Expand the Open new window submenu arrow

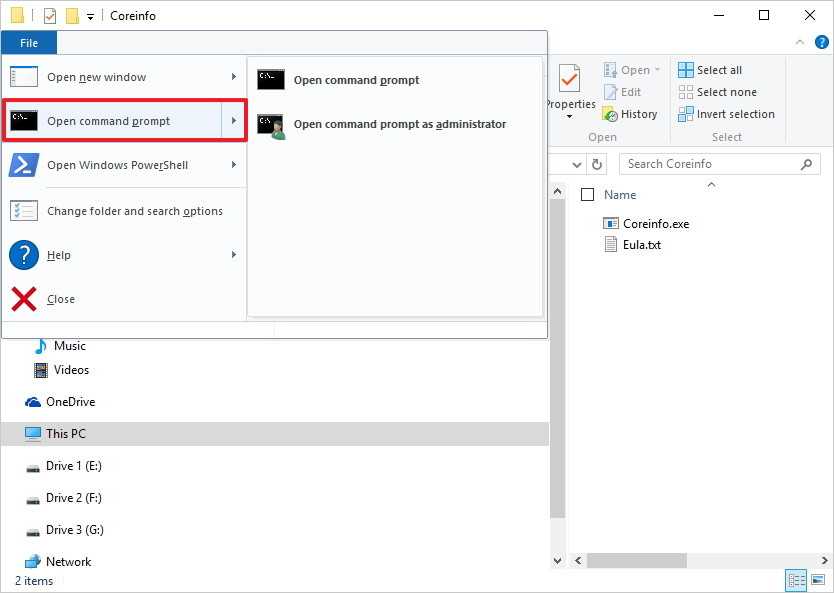coord(234,77)
